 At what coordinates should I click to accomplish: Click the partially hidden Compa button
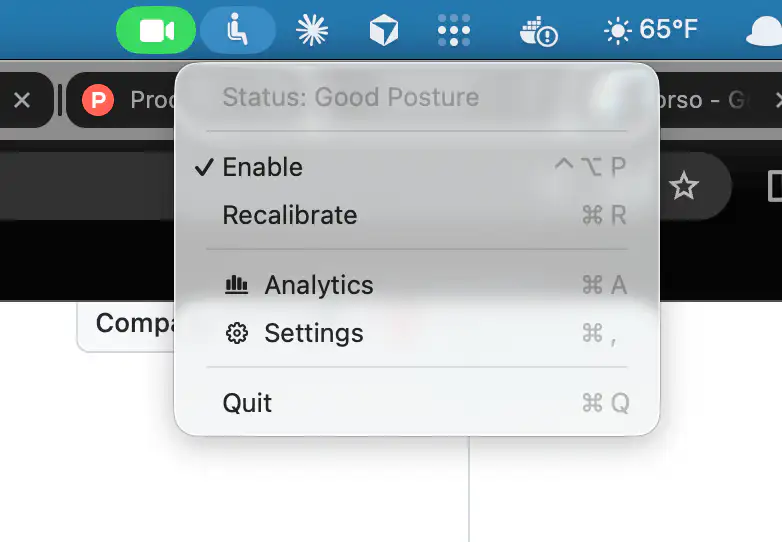click(x=127, y=324)
